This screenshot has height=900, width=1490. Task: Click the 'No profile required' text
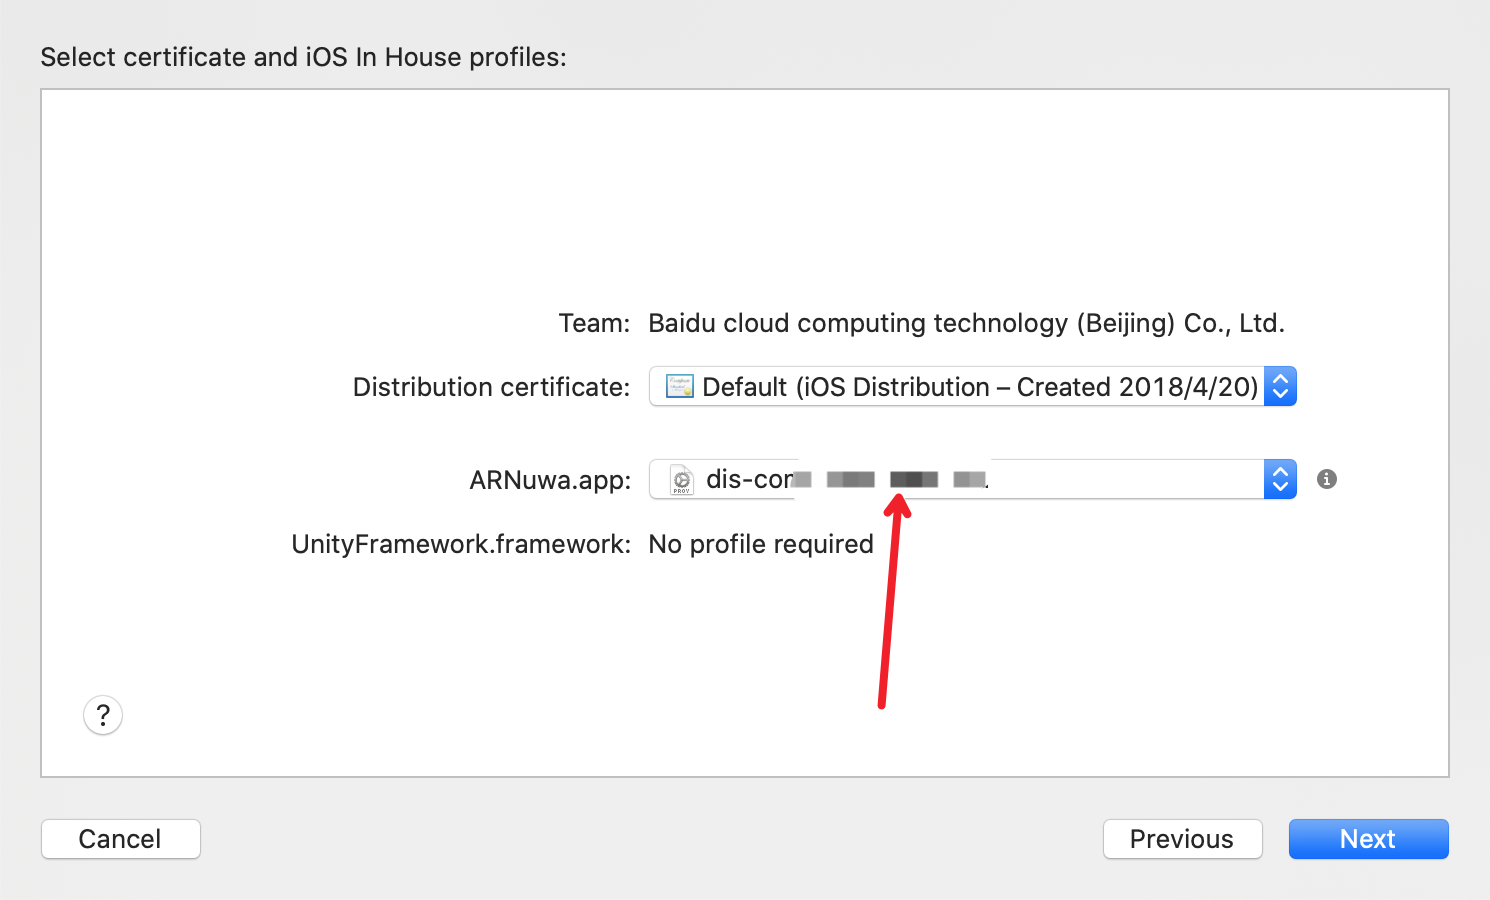coord(761,544)
